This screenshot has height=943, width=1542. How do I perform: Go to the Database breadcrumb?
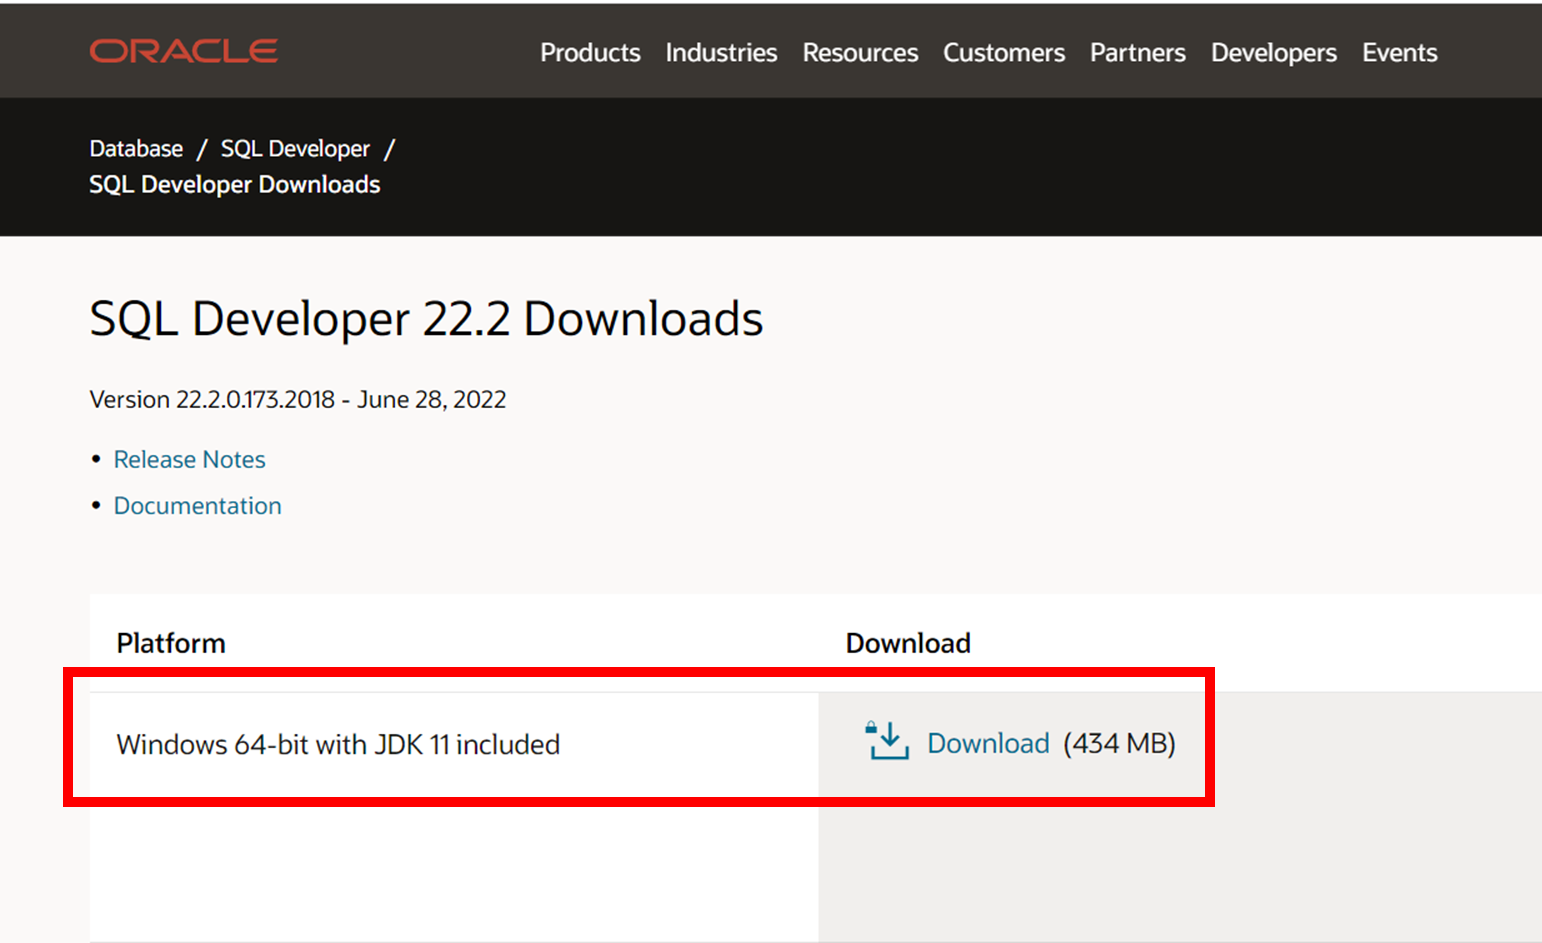tap(136, 149)
